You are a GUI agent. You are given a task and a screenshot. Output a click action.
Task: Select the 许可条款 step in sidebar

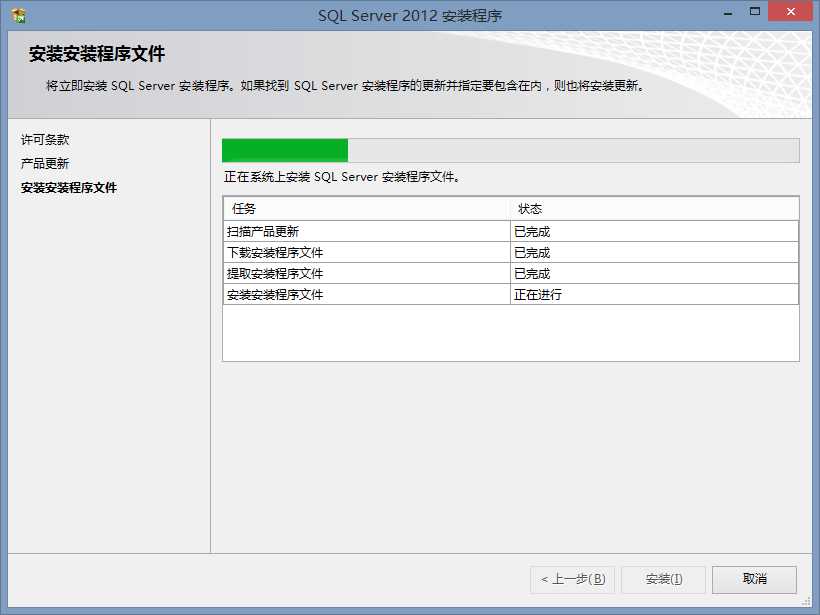tap(45, 140)
